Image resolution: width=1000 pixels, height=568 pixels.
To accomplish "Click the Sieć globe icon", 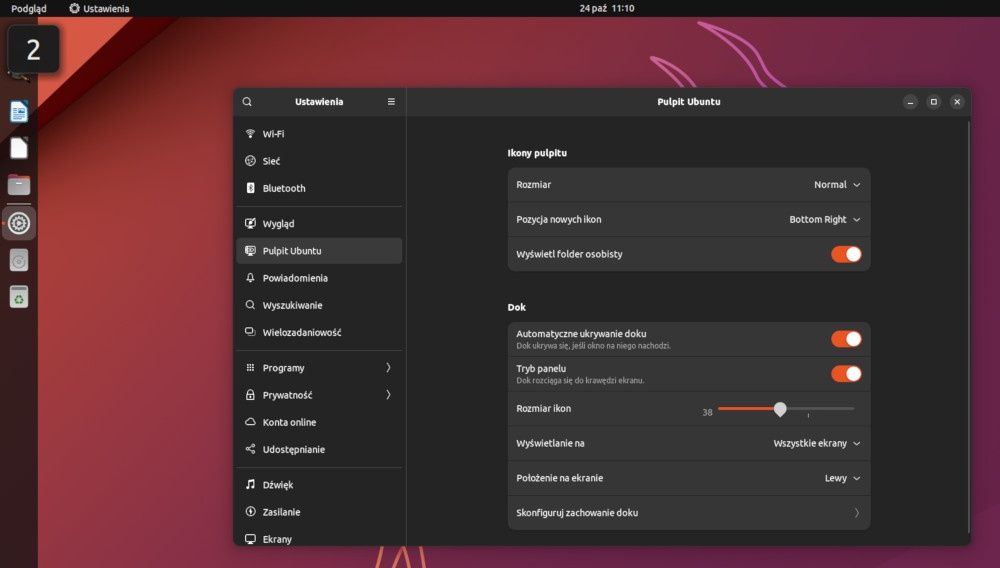I will [x=250, y=161].
